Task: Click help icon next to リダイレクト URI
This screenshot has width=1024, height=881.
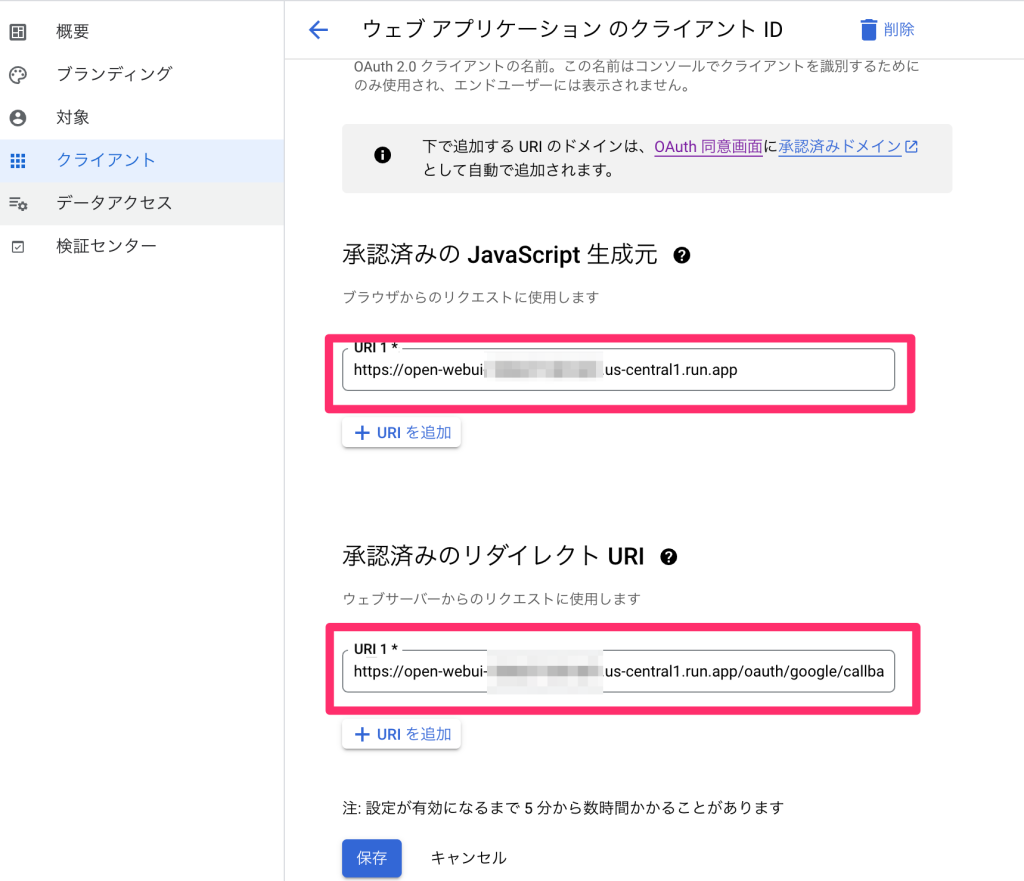Action: [669, 557]
